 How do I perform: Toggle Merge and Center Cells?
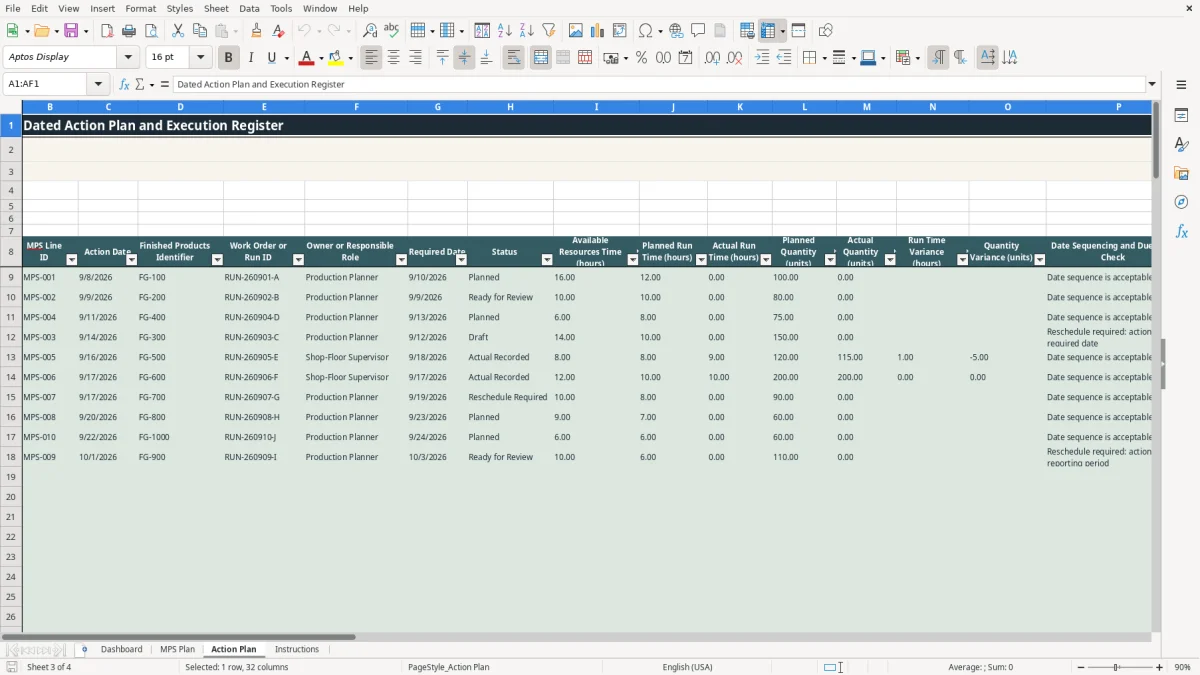pyautogui.click(x=541, y=58)
